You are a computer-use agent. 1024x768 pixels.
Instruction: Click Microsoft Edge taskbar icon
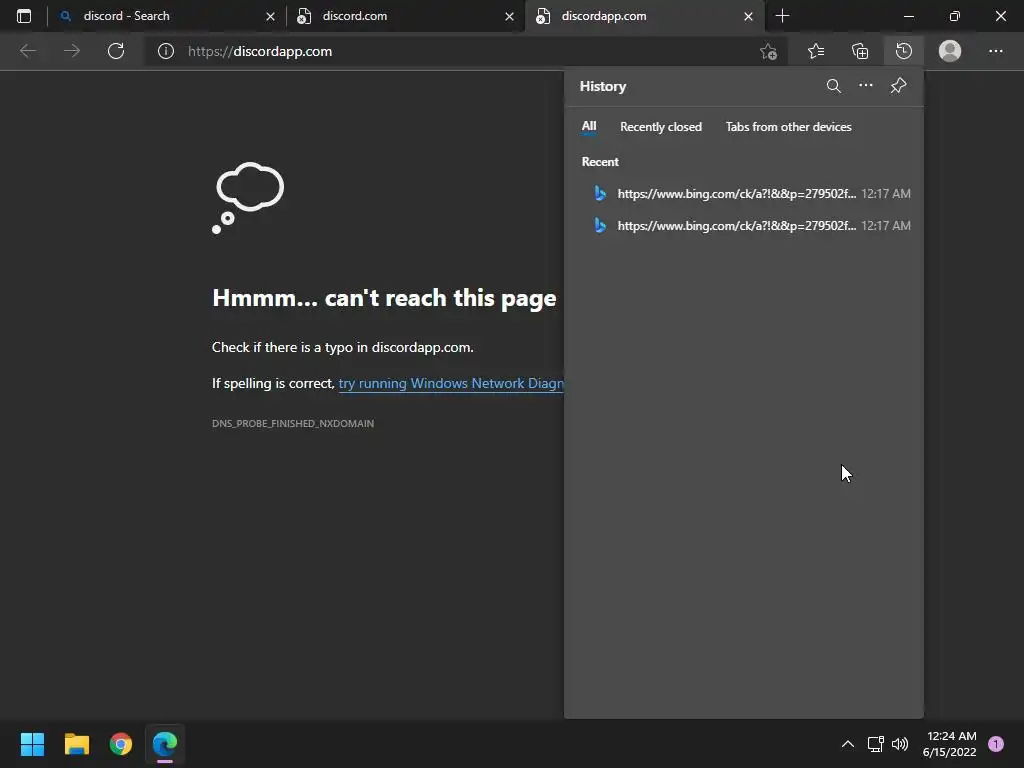tap(165, 744)
